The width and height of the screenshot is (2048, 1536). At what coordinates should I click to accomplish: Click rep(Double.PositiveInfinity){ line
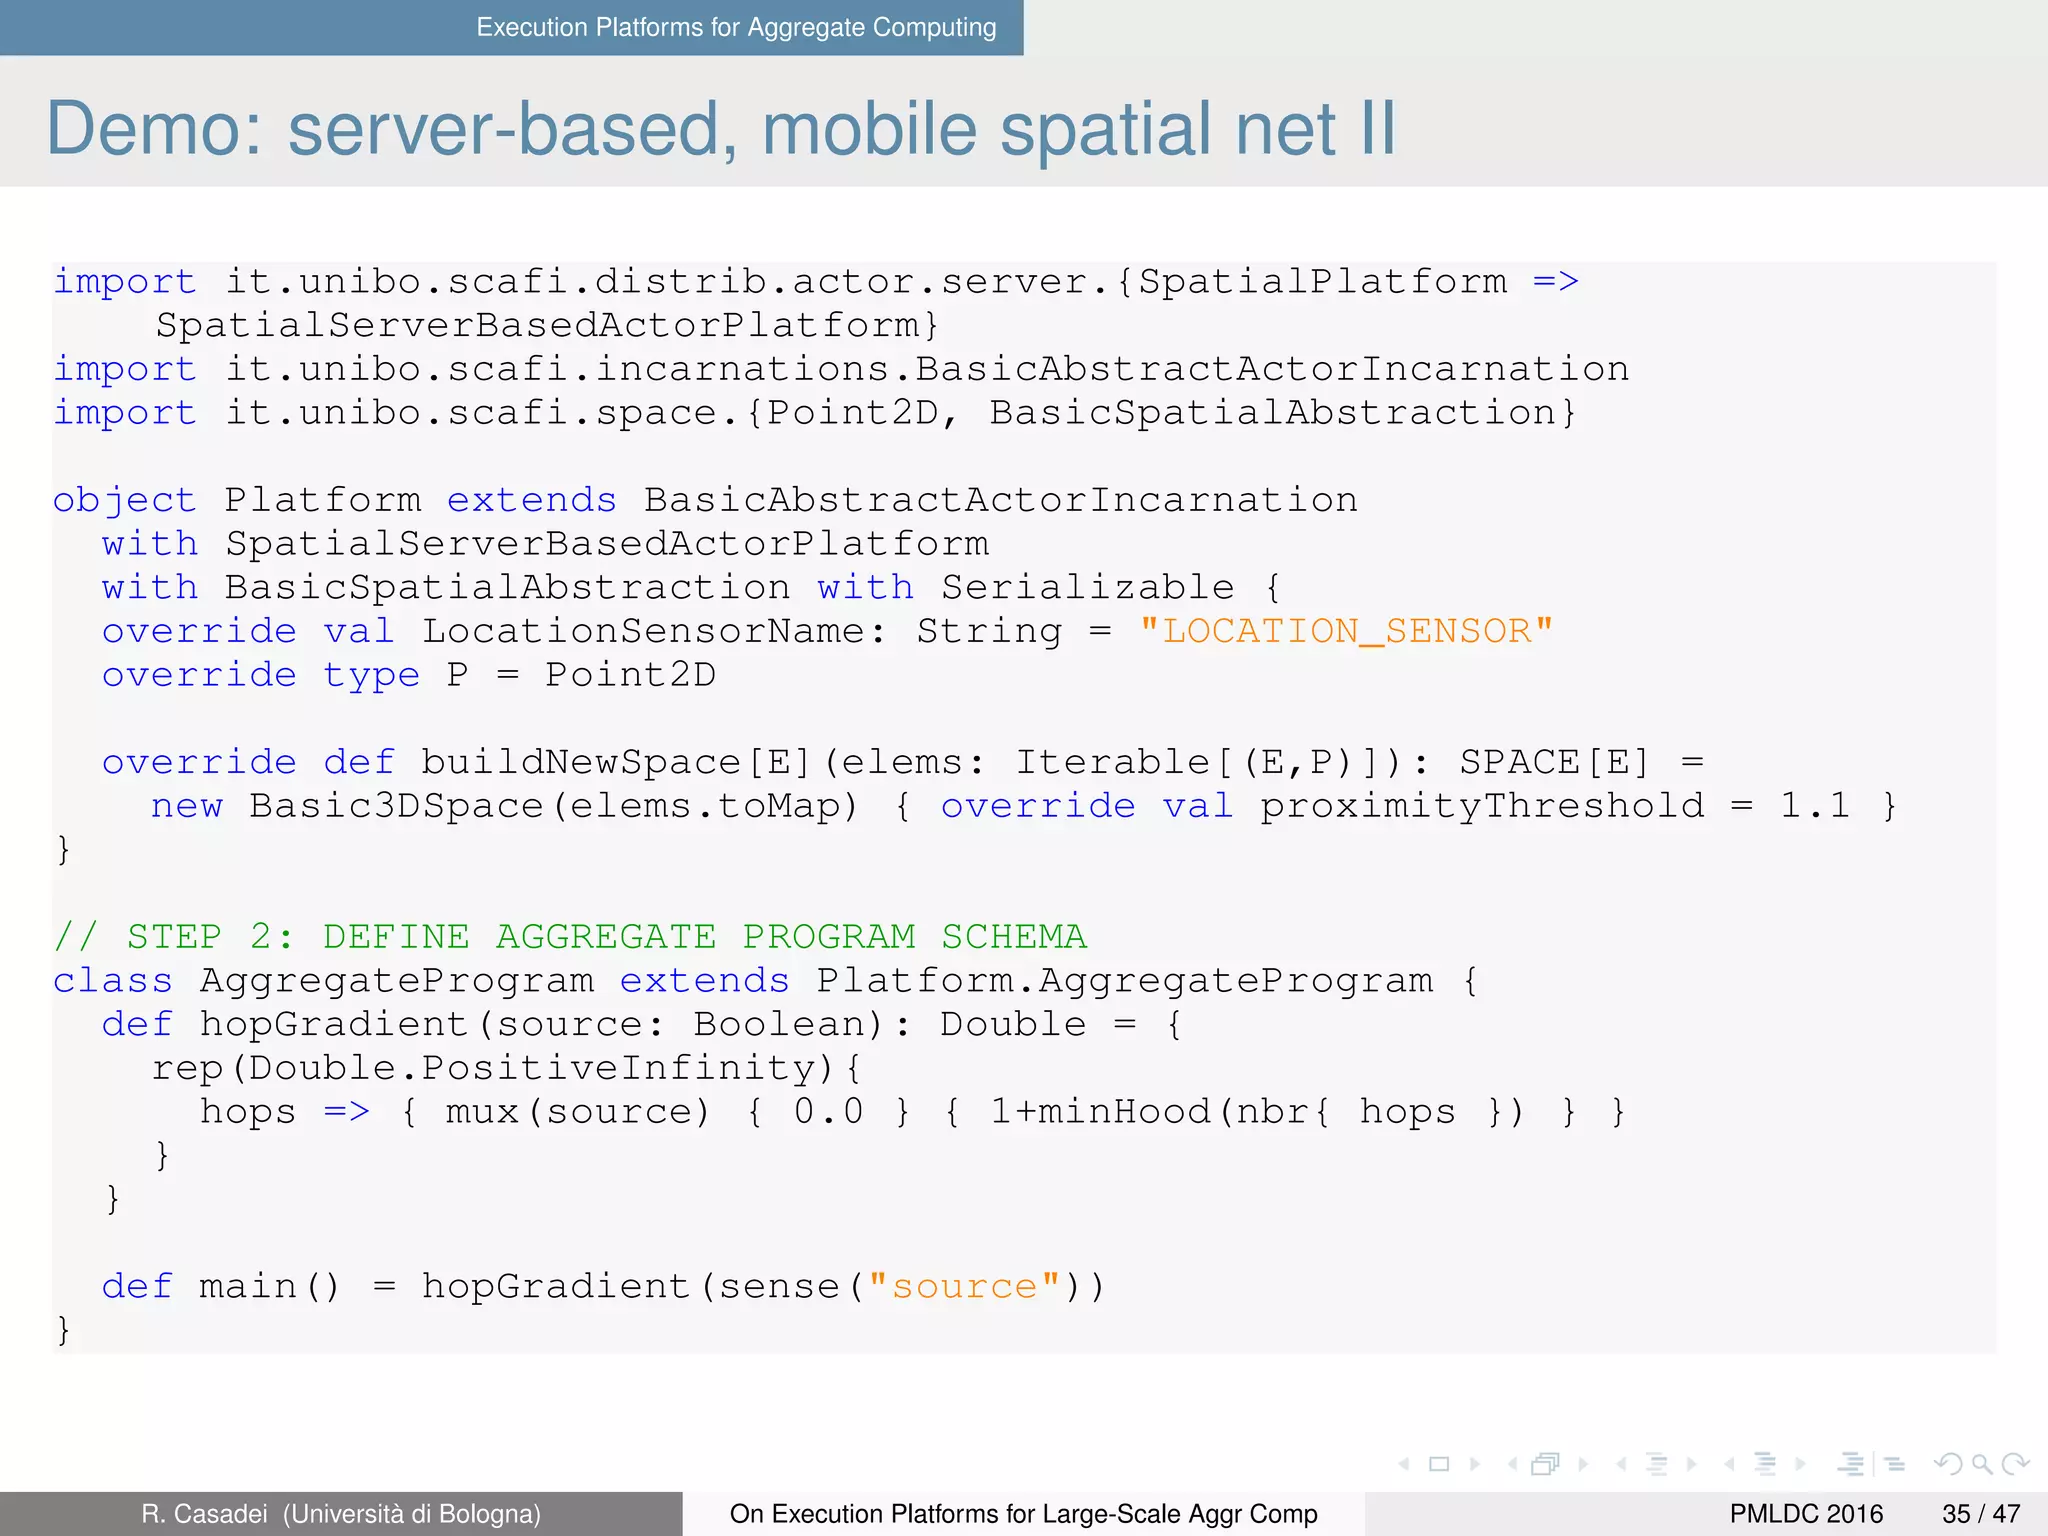506,1069
